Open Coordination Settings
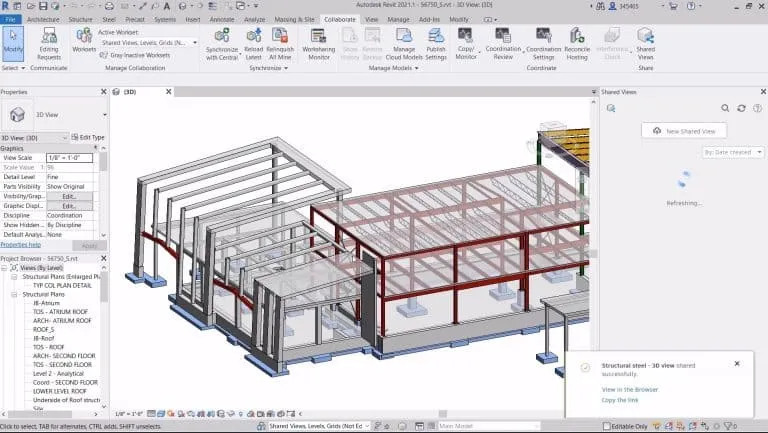768x433 pixels. tap(543, 44)
